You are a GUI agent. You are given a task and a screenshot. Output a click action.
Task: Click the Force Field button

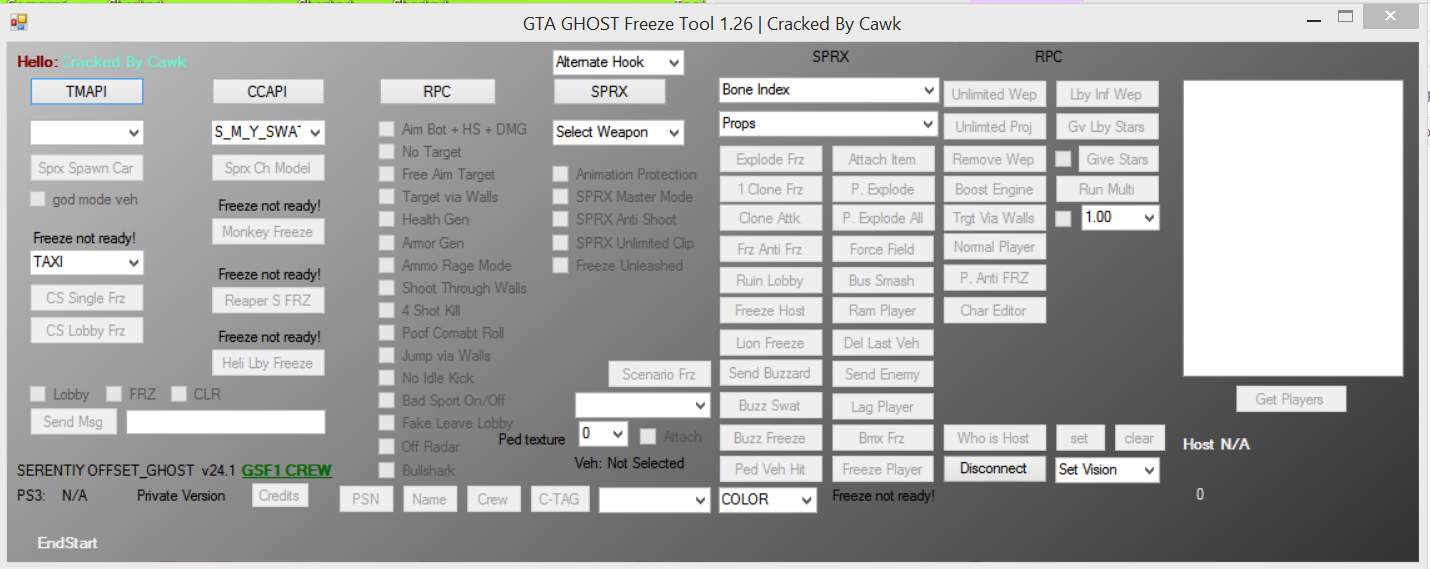(x=882, y=249)
